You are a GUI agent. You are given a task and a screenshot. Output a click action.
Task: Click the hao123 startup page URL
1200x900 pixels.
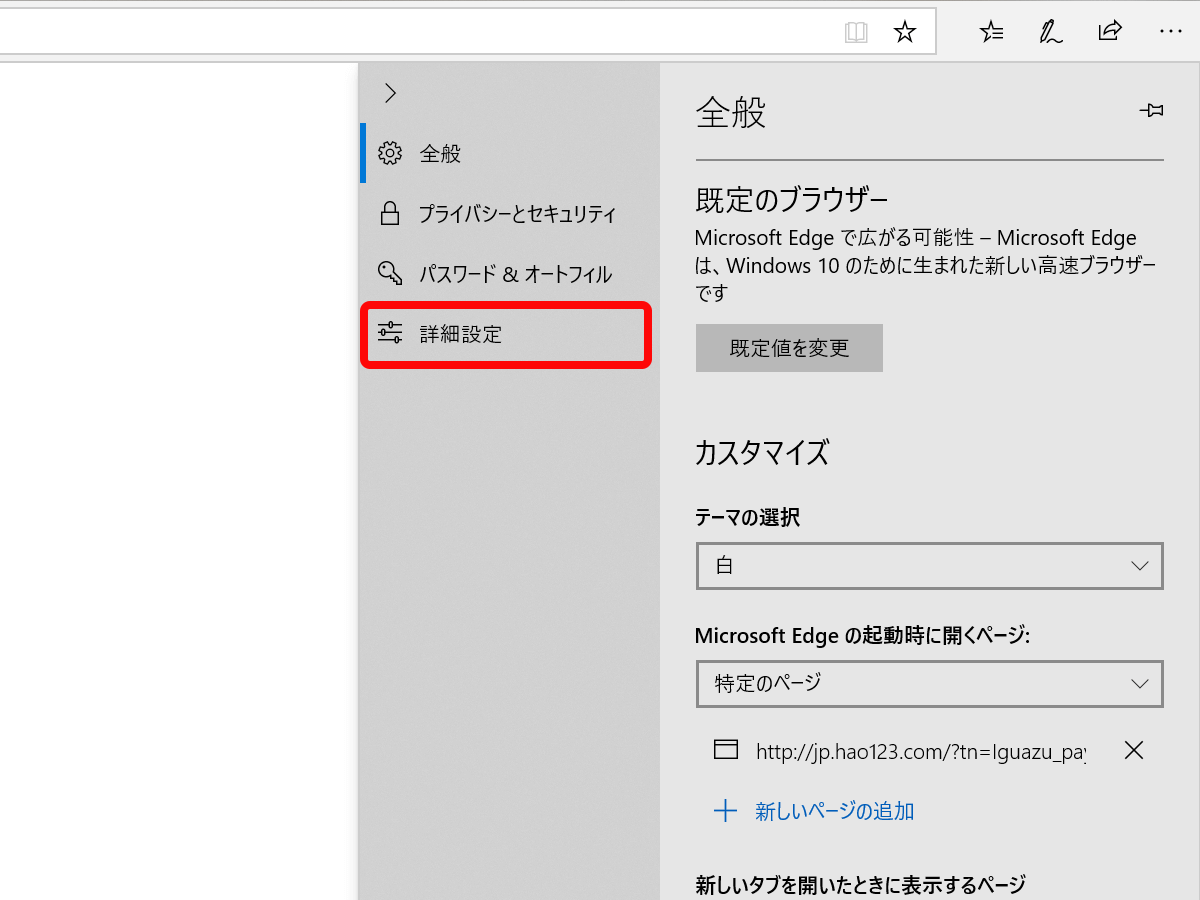click(921, 751)
